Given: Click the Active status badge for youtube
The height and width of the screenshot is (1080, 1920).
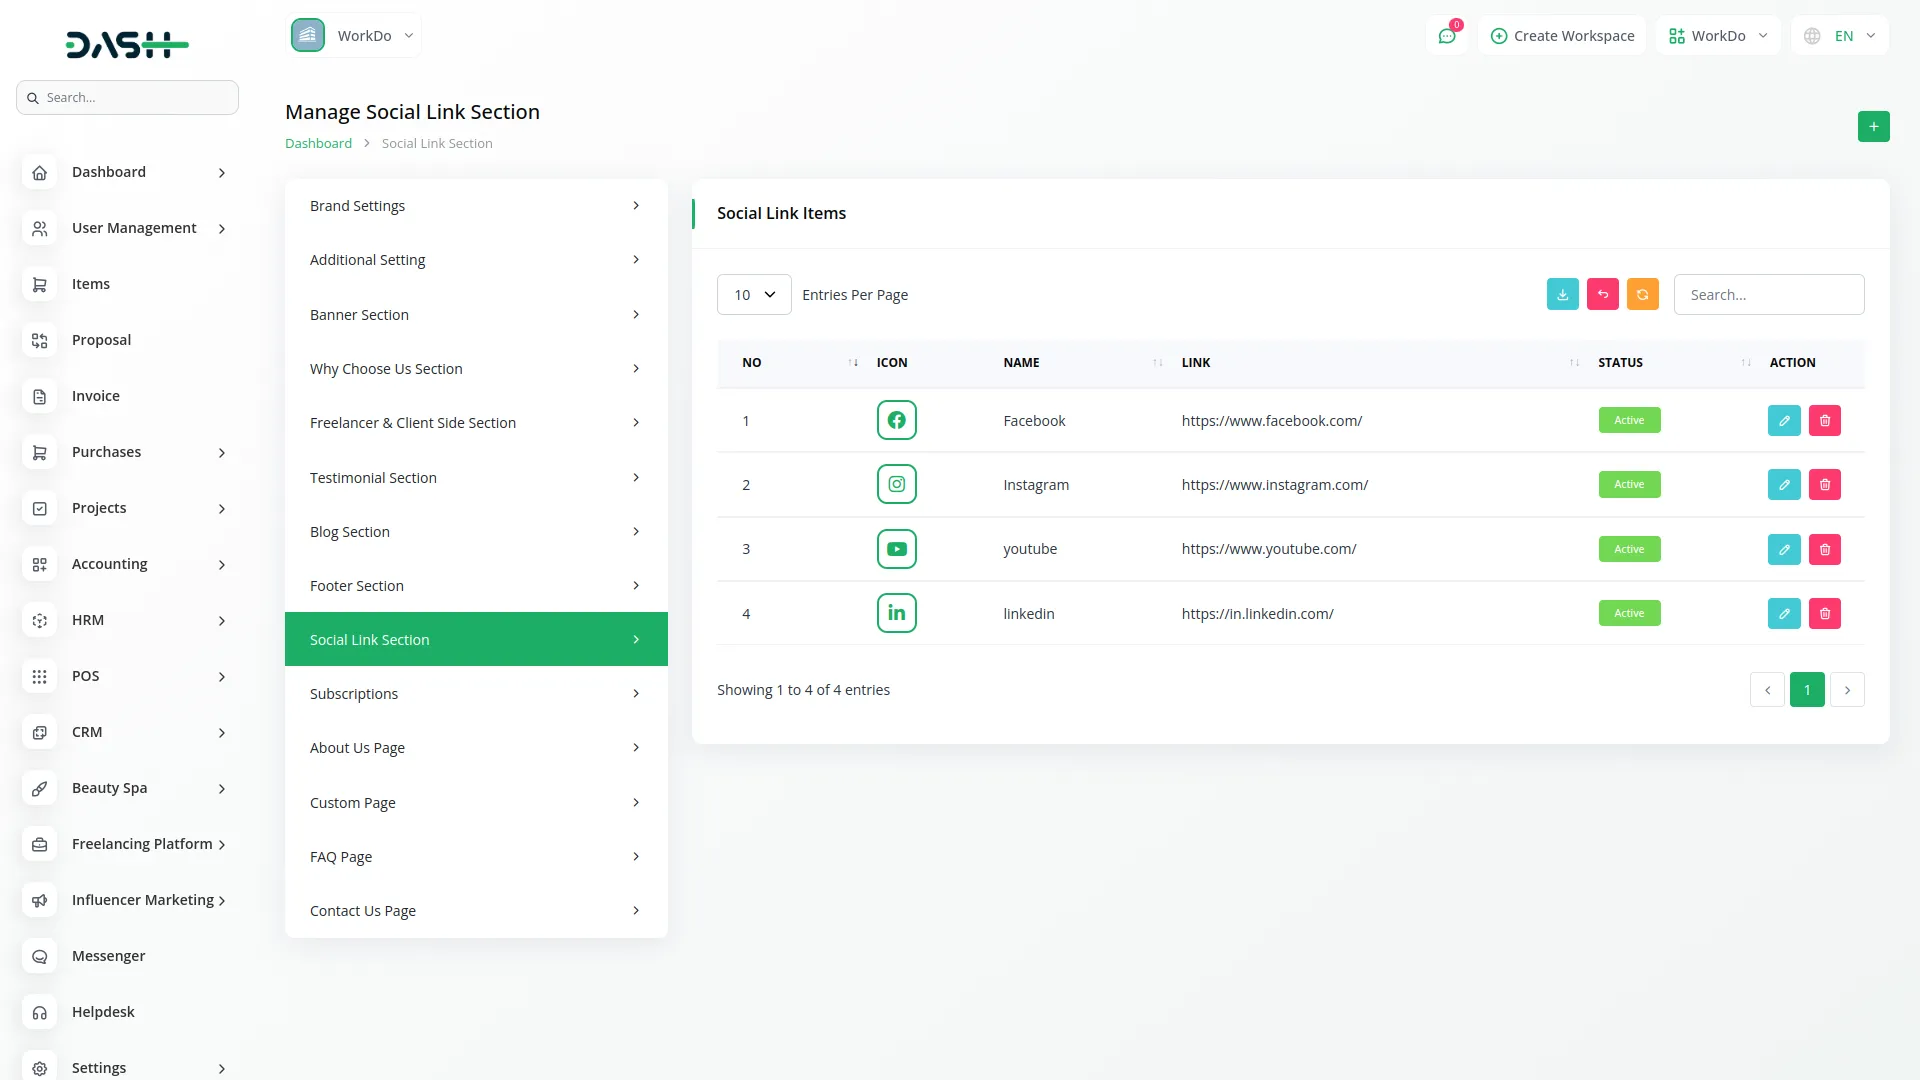Looking at the screenshot, I should point(1628,549).
